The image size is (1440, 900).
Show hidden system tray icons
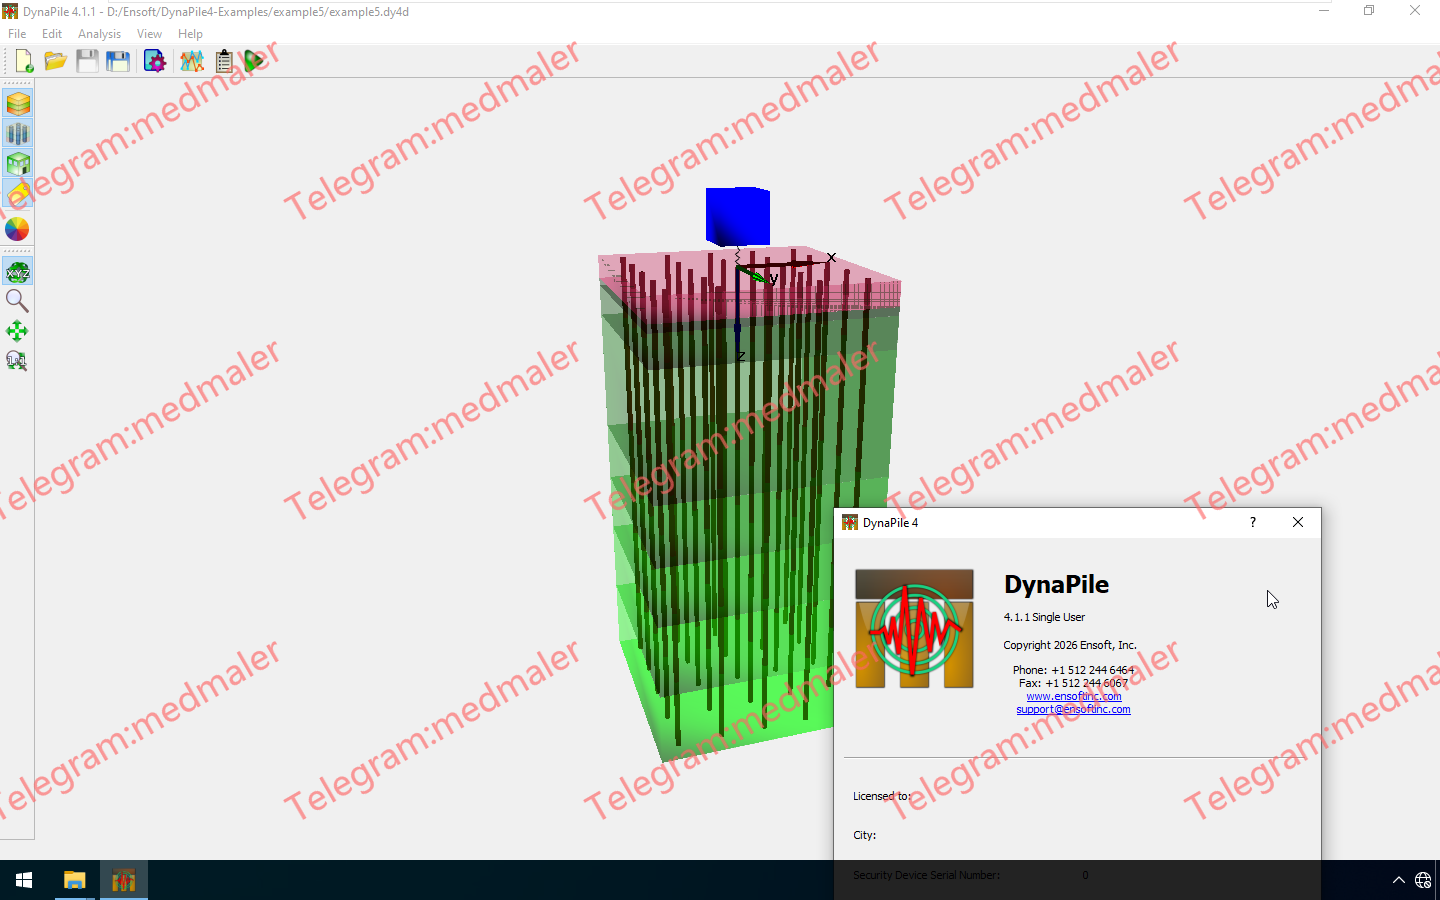coord(1398,880)
